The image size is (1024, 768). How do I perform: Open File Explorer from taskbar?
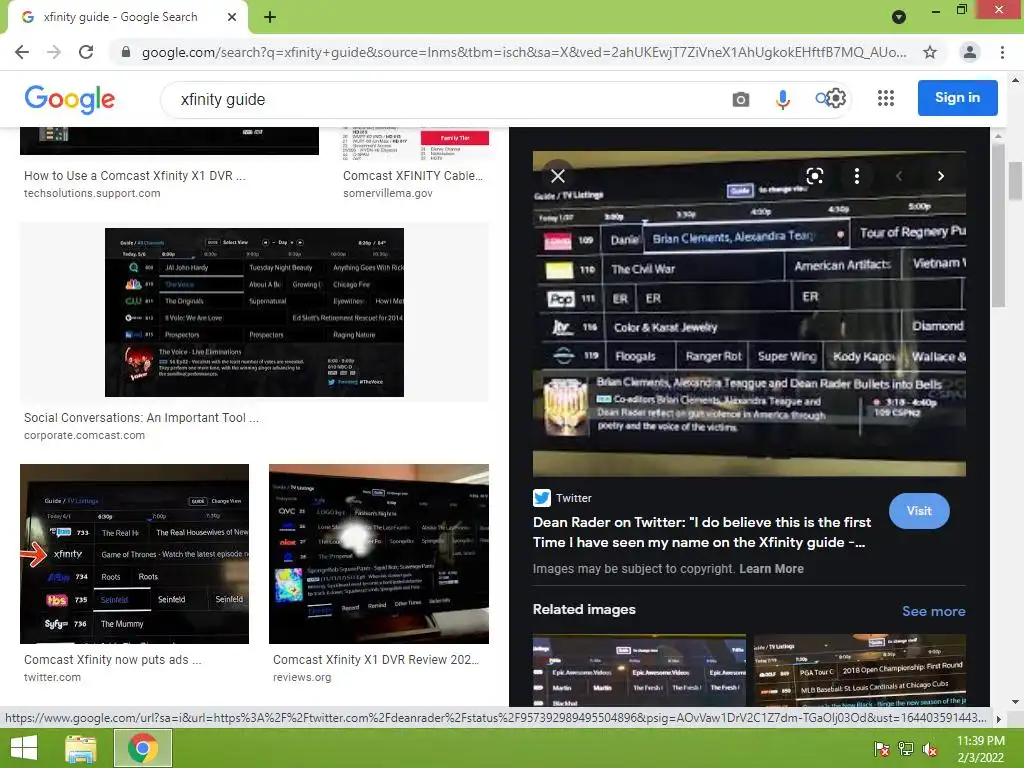coord(81,748)
